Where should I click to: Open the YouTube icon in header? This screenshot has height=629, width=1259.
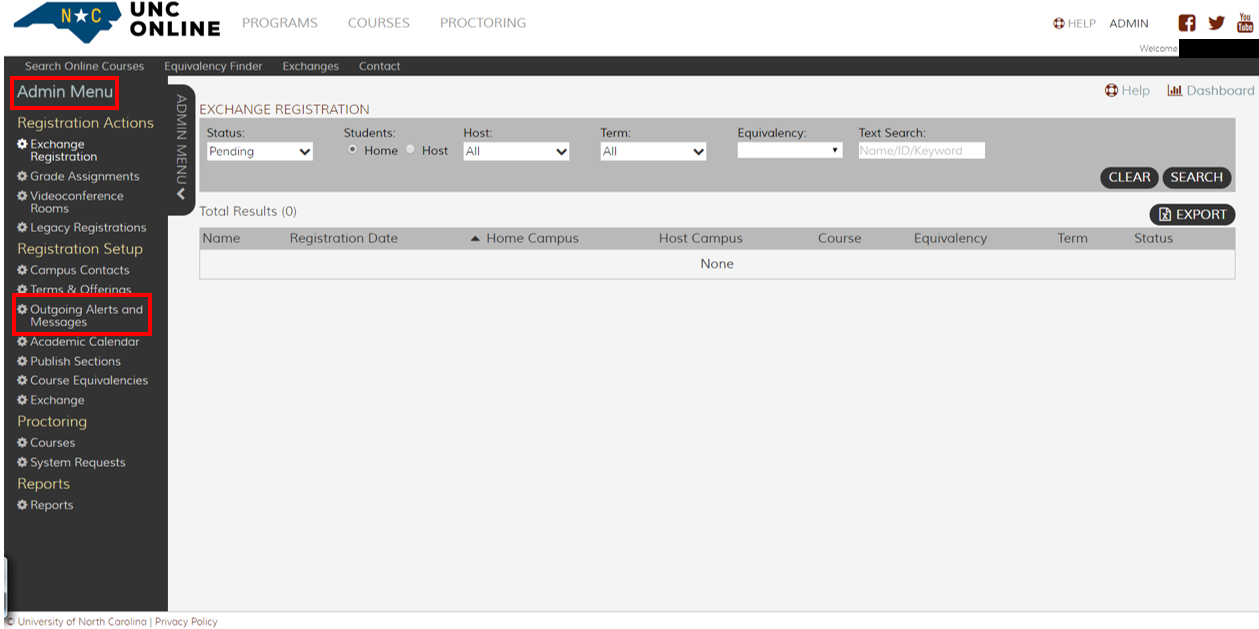tap(1245, 23)
